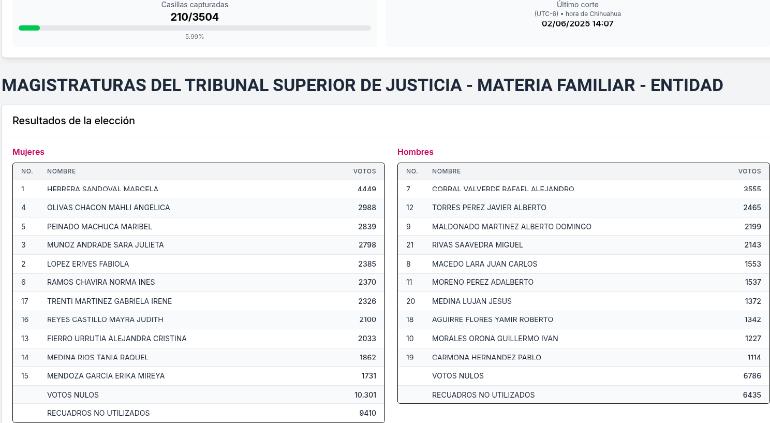Click the NO. column header in Mujeres table
Viewport: 770px width, 423px height.
pos(27,171)
